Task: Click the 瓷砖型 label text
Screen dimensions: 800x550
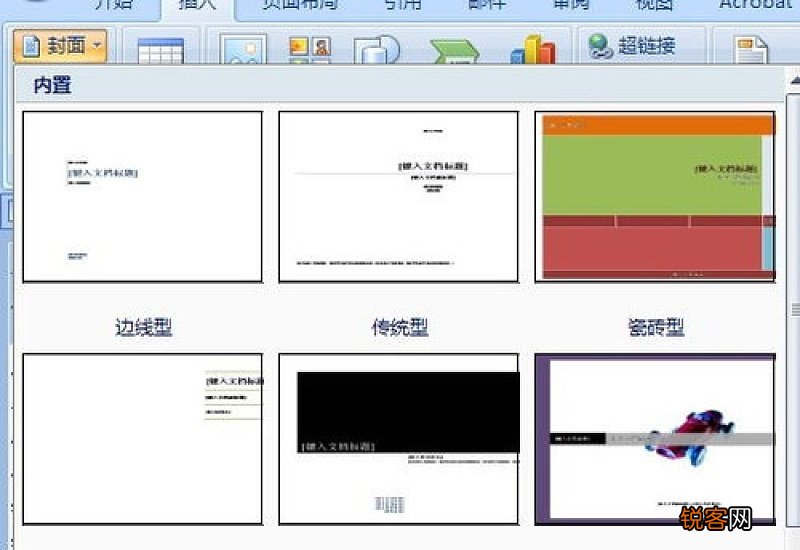Action: [656, 328]
